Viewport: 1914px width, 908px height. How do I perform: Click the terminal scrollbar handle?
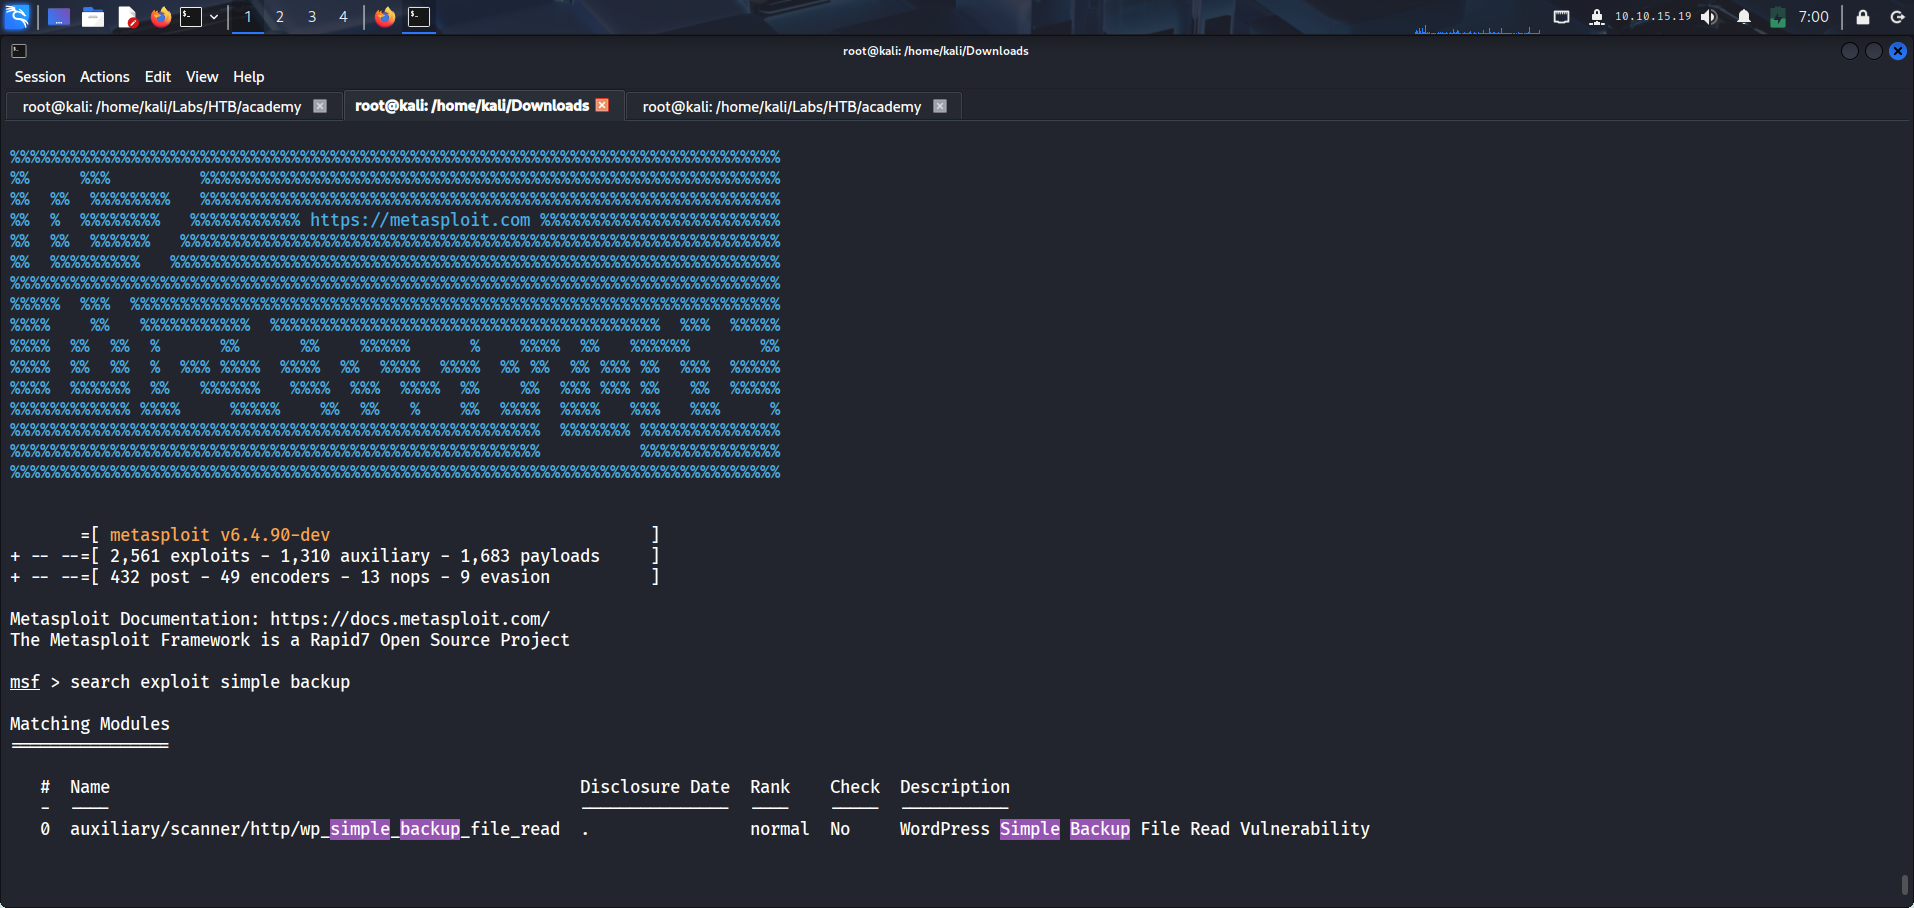[1904, 885]
